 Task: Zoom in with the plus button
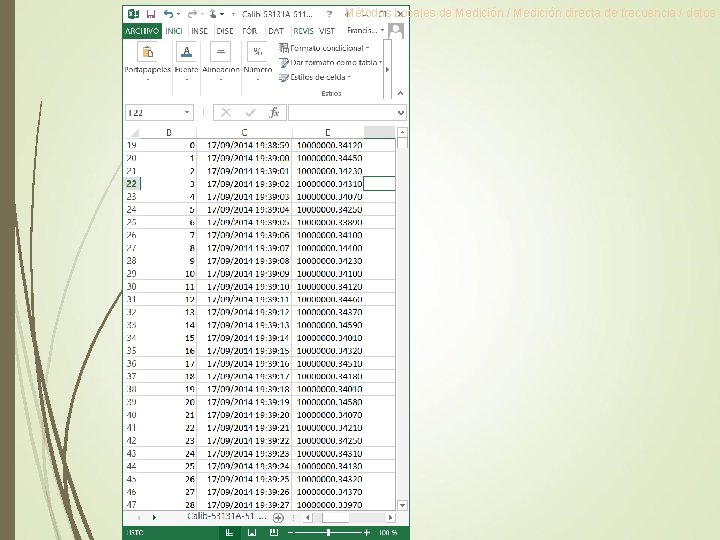[366, 533]
